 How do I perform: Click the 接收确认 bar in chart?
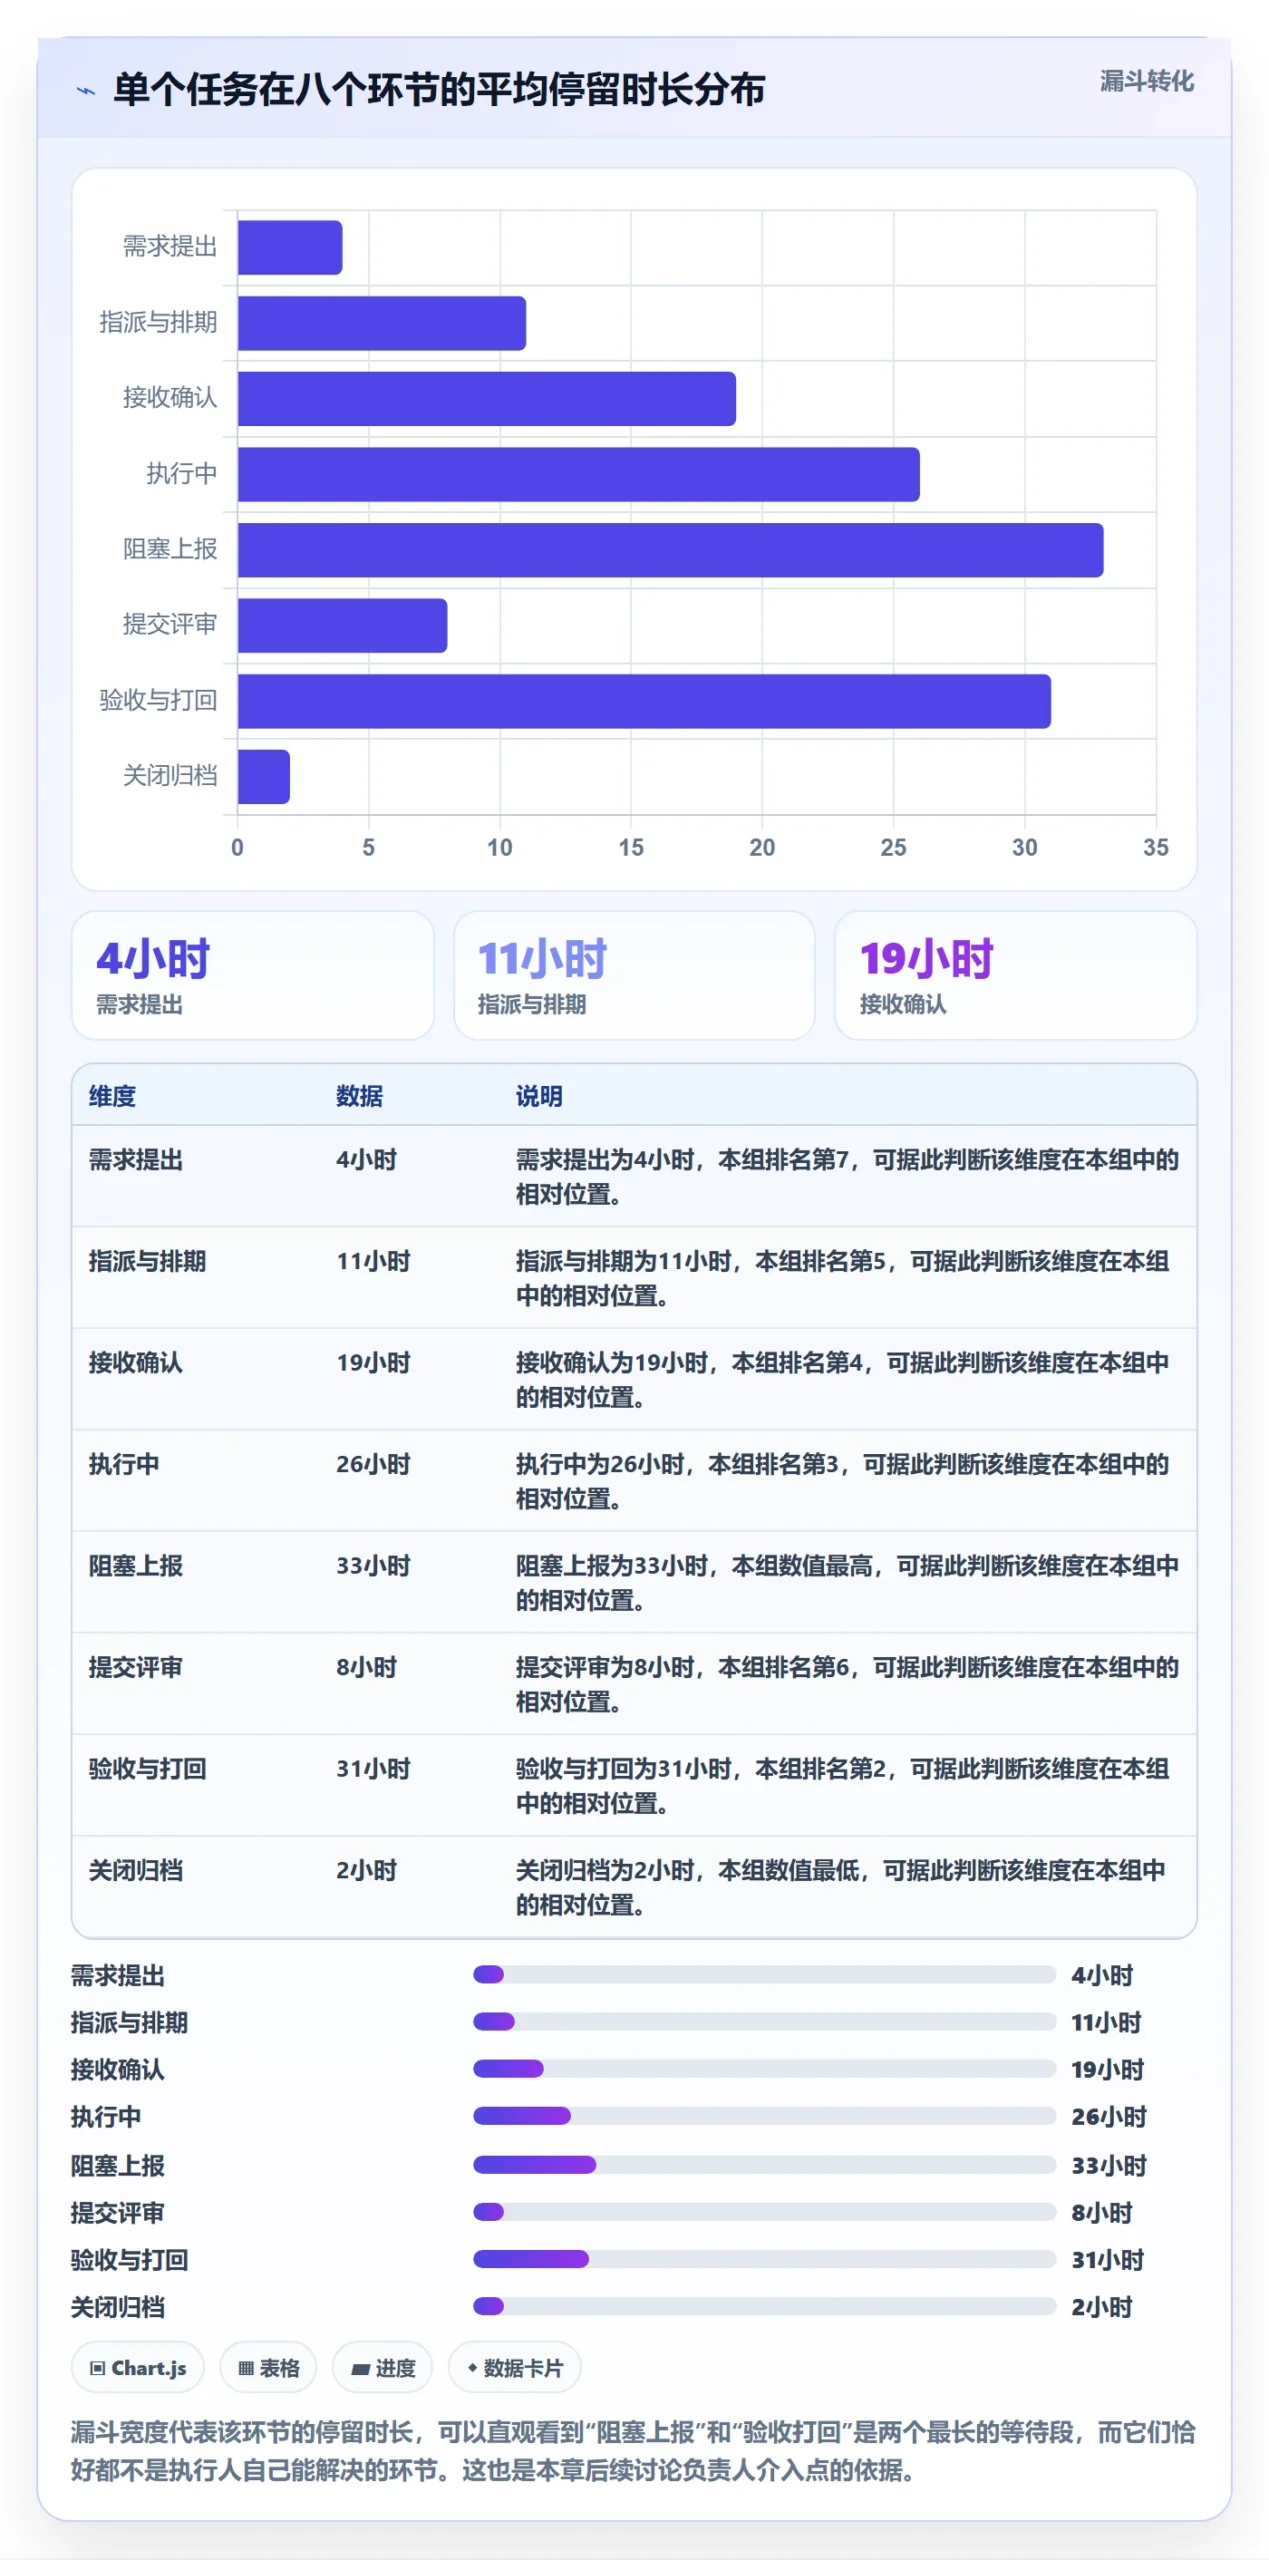coord(487,398)
